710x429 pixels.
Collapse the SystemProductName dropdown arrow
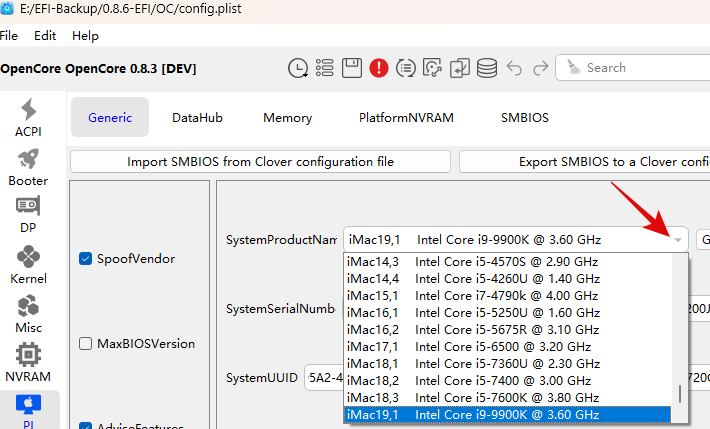click(677, 240)
